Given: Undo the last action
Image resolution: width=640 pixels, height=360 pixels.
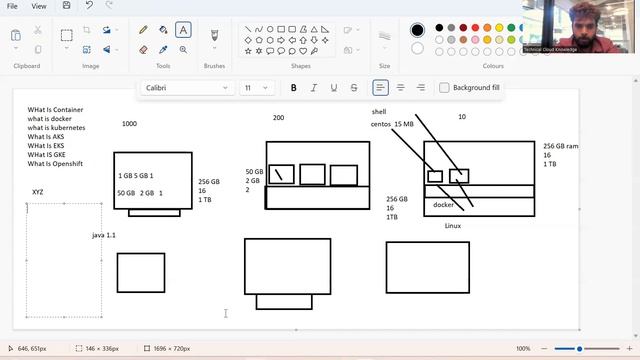Looking at the screenshot, I should click(x=89, y=5).
